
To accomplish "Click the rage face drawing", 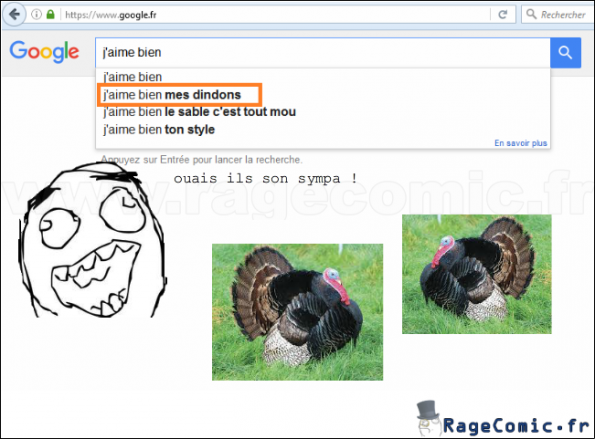I will pos(93,240).
